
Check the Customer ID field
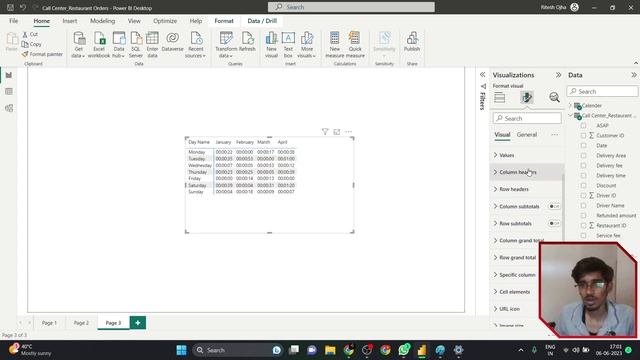583,136
